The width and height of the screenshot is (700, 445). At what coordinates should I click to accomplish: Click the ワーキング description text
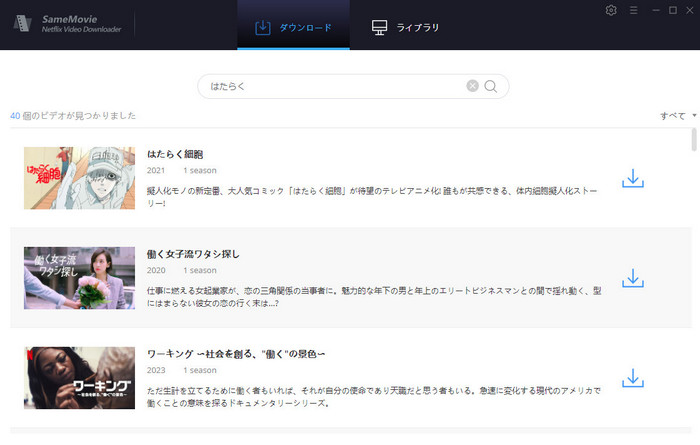(x=374, y=397)
